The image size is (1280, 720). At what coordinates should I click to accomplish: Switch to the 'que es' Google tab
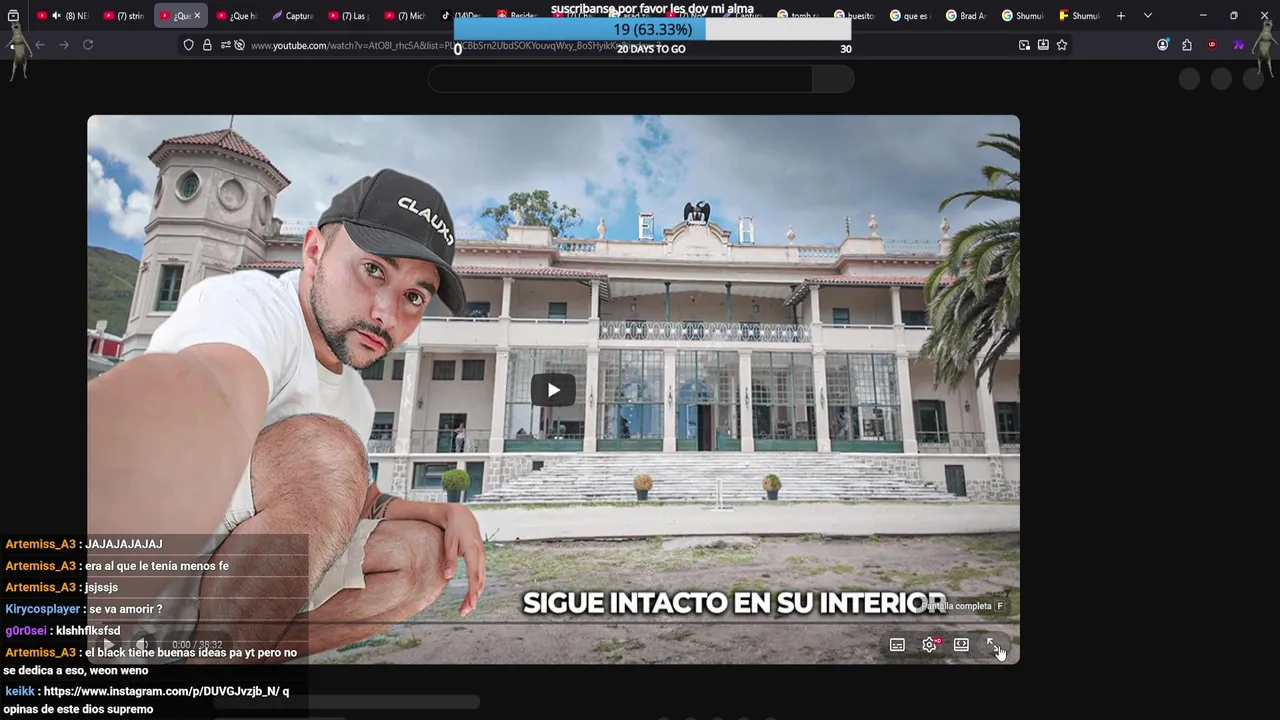point(910,16)
